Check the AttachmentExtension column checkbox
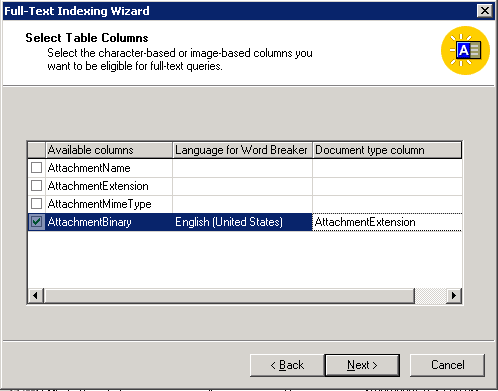Image resolution: width=498 pixels, height=391 pixels. [x=36, y=186]
